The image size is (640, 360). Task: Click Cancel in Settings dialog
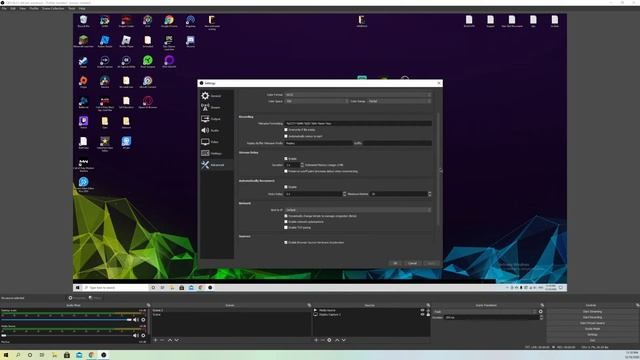412,263
